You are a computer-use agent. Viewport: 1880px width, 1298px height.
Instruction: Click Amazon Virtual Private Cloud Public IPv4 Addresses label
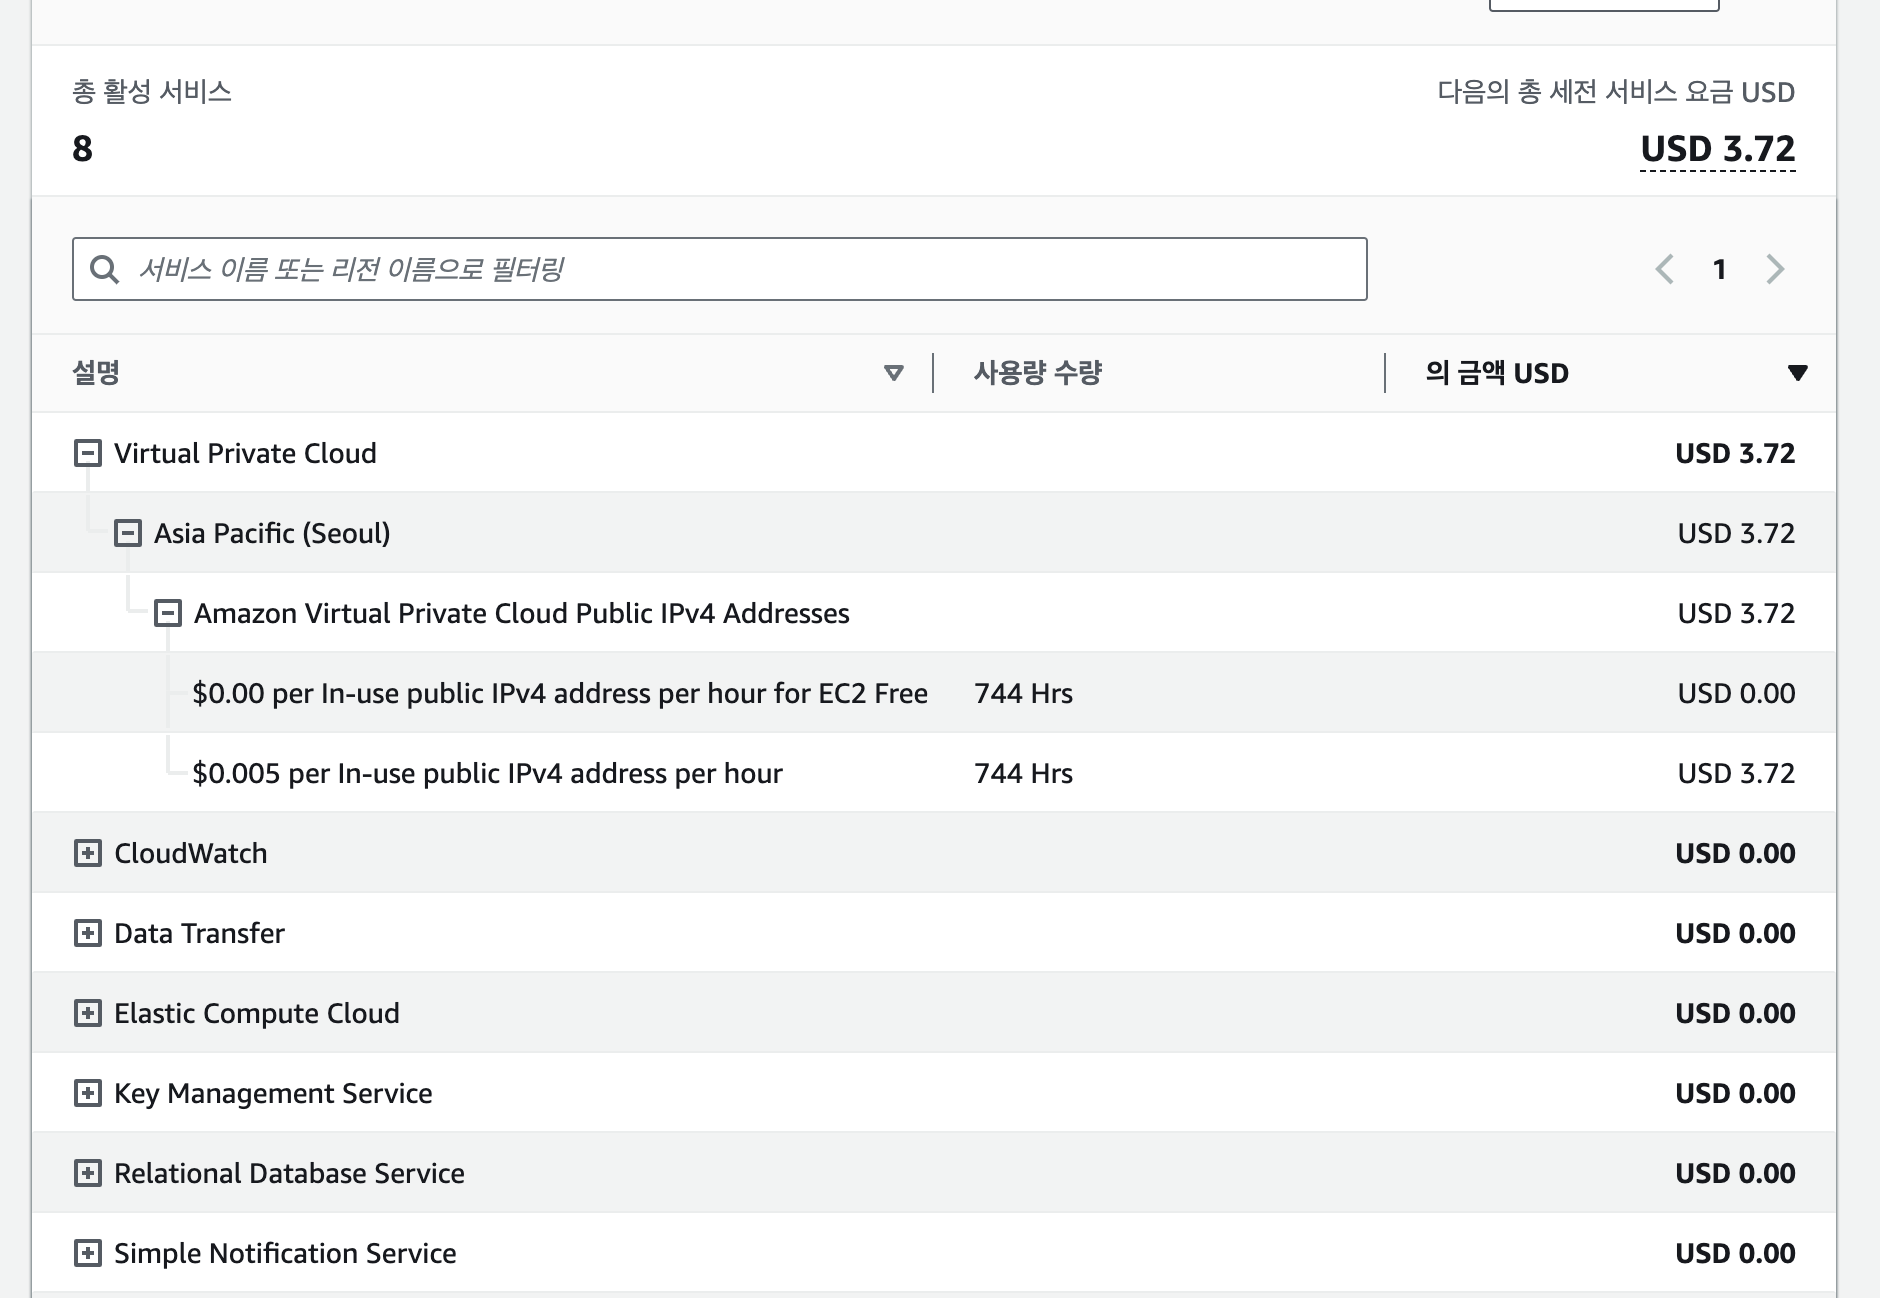(x=522, y=613)
